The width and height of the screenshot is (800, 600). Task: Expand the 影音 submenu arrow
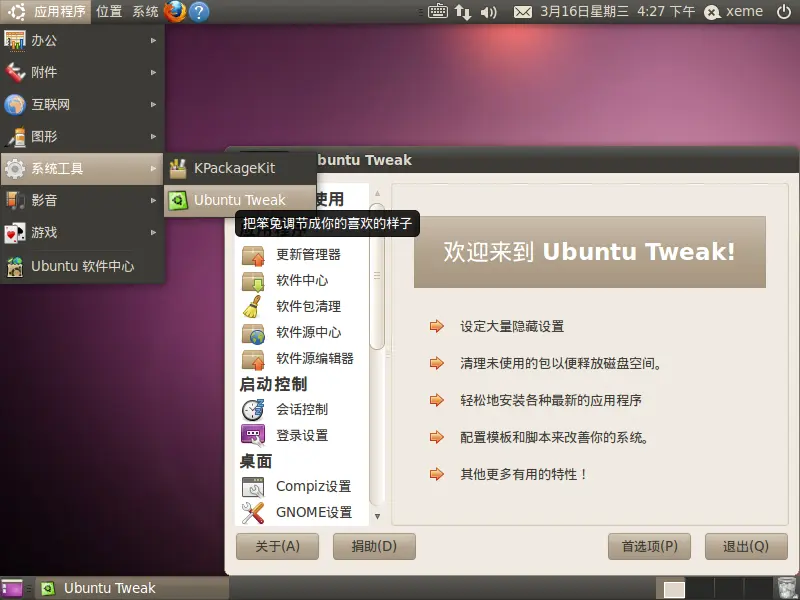point(154,201)
